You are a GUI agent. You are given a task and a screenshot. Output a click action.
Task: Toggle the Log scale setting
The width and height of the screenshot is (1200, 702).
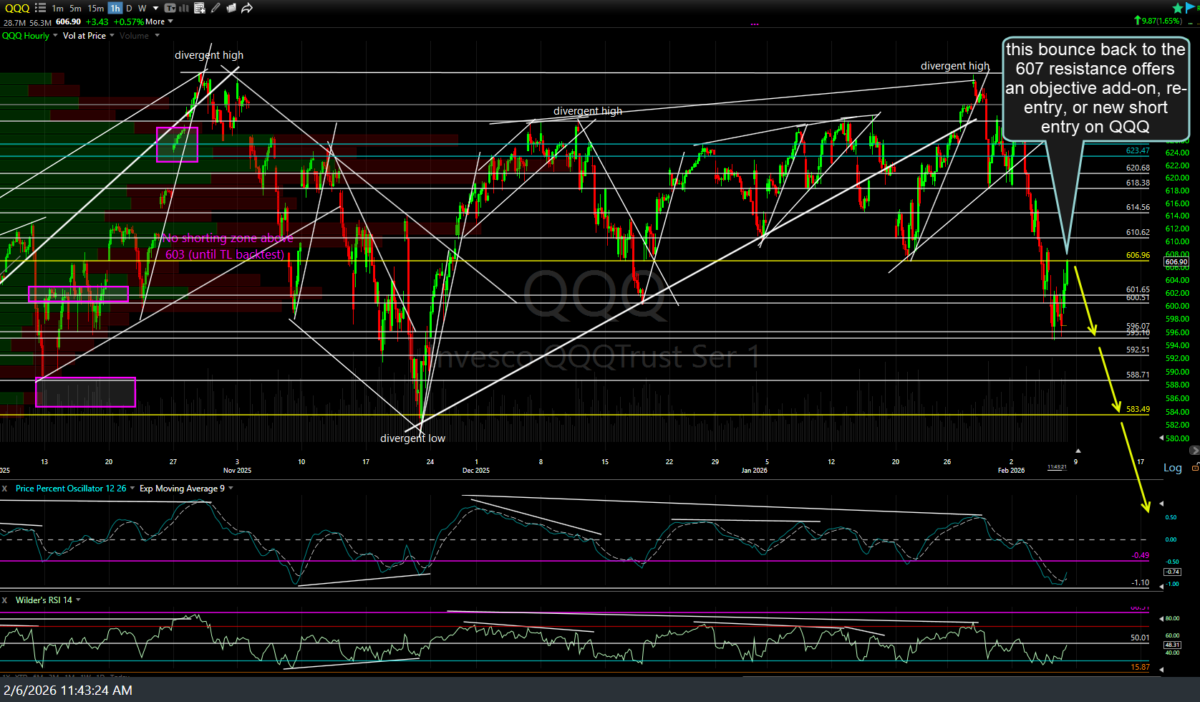pos(1172,468)
